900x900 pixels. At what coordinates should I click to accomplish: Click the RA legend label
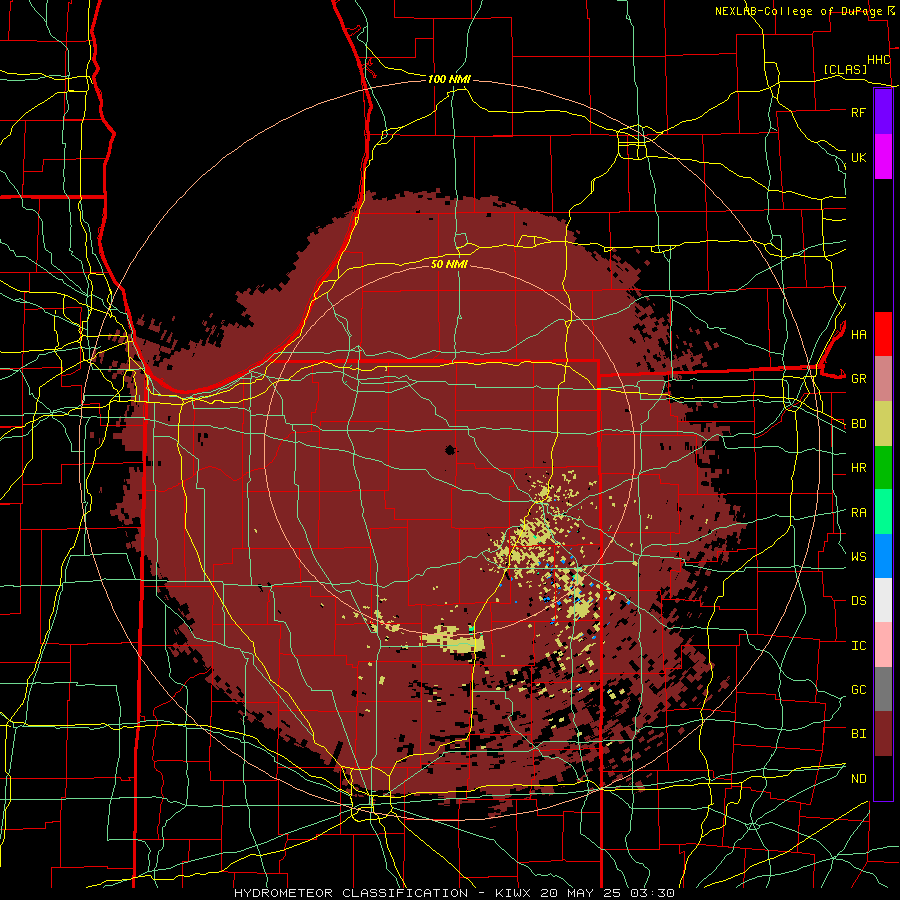858,513
